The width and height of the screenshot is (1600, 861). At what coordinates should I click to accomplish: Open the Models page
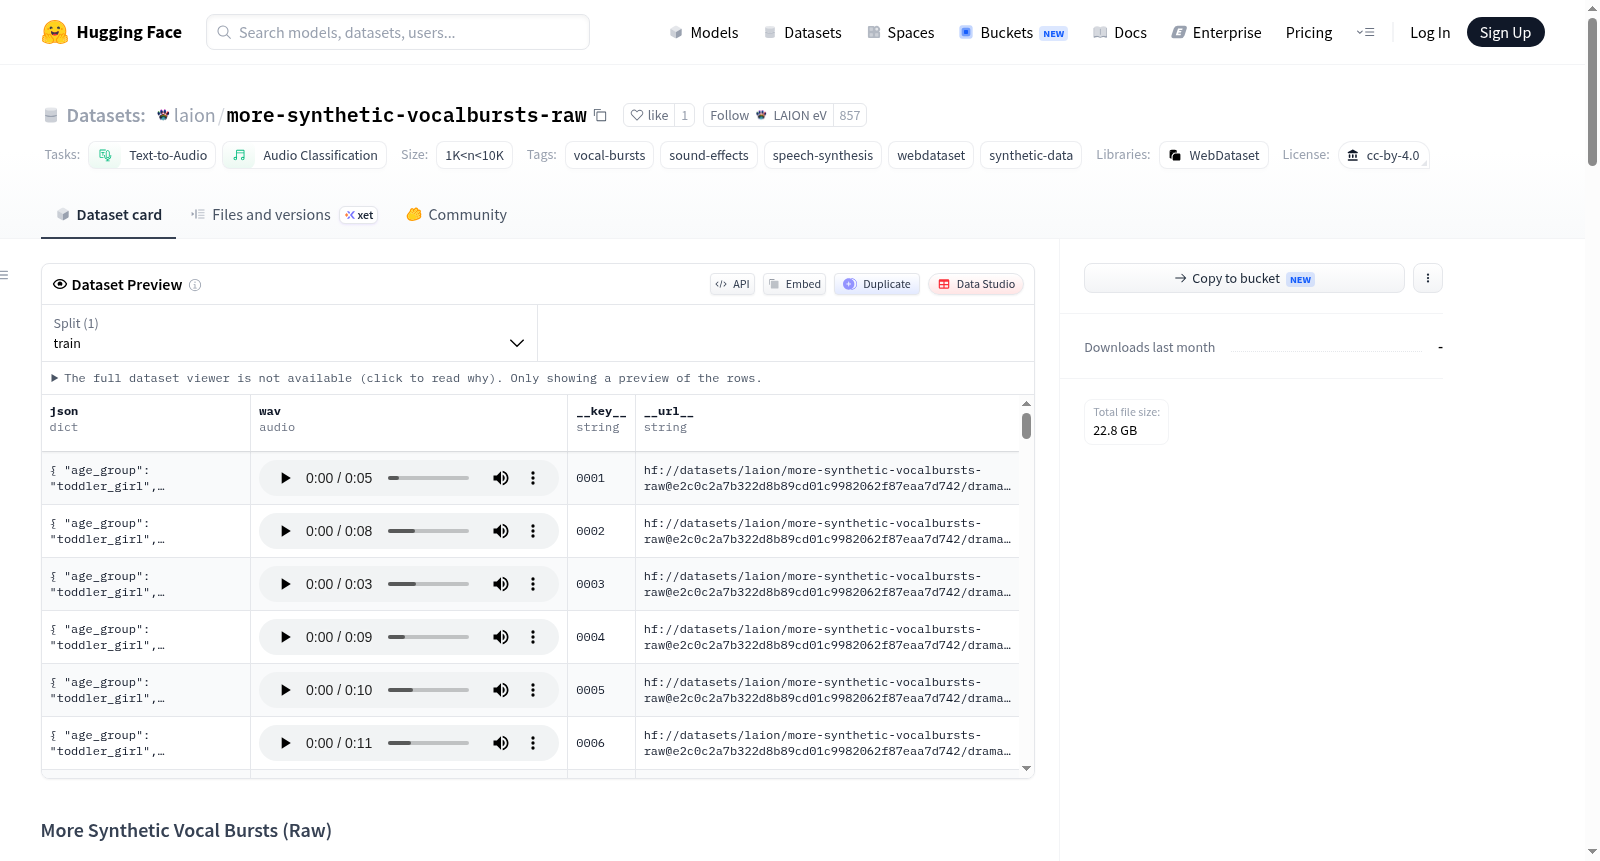[704, 32]
